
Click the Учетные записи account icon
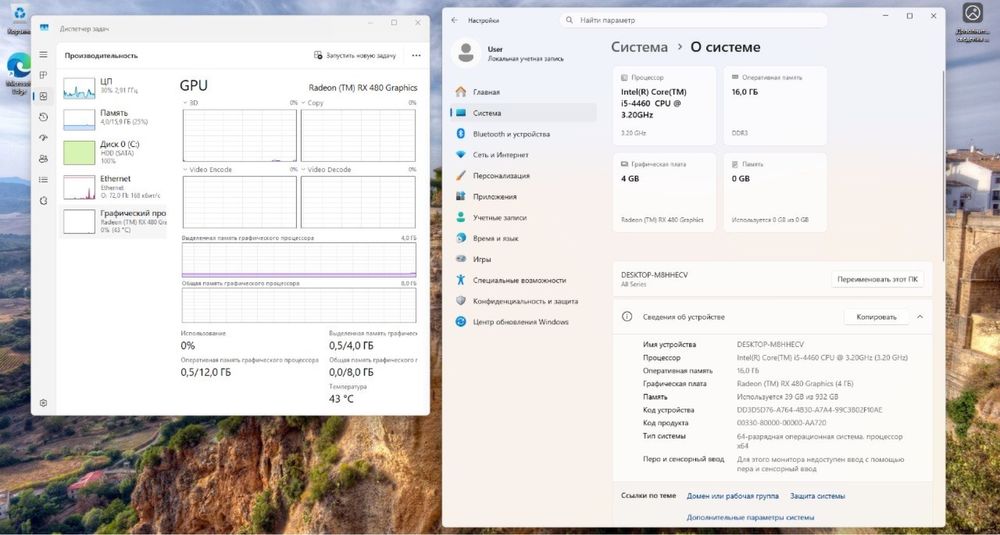pos(461,217)
